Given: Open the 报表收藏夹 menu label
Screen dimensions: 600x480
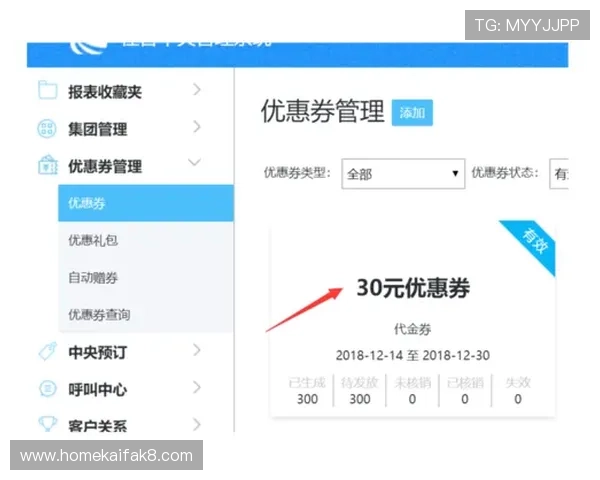Looking at the screenshot, I should [x=105, y=92].
